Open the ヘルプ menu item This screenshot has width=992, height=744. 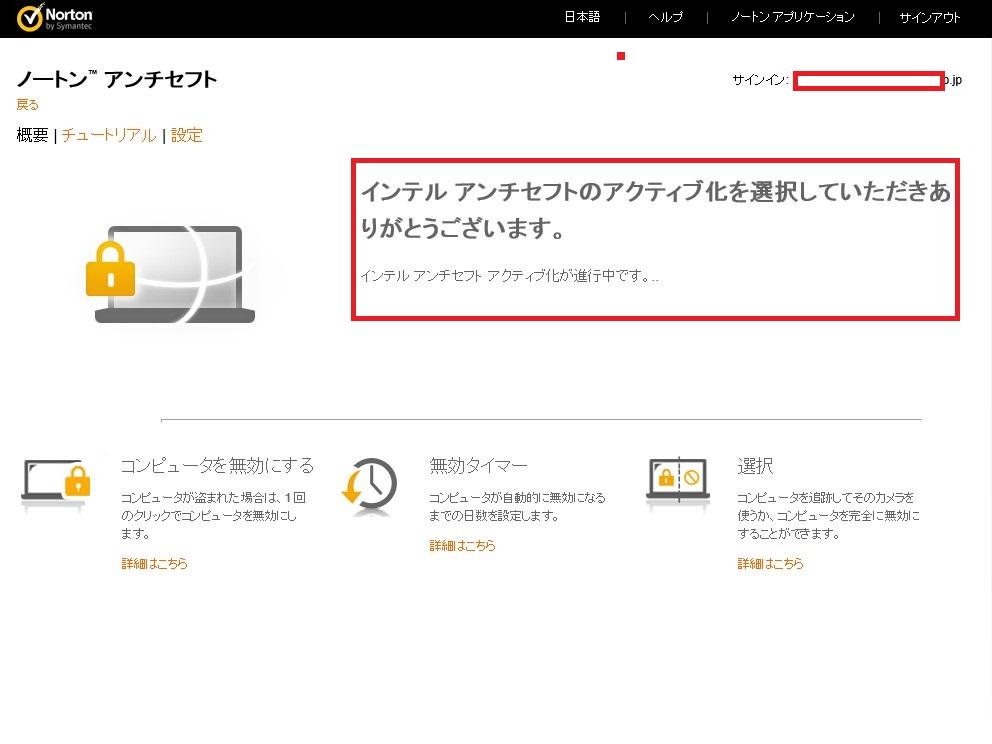pos(666,17)
